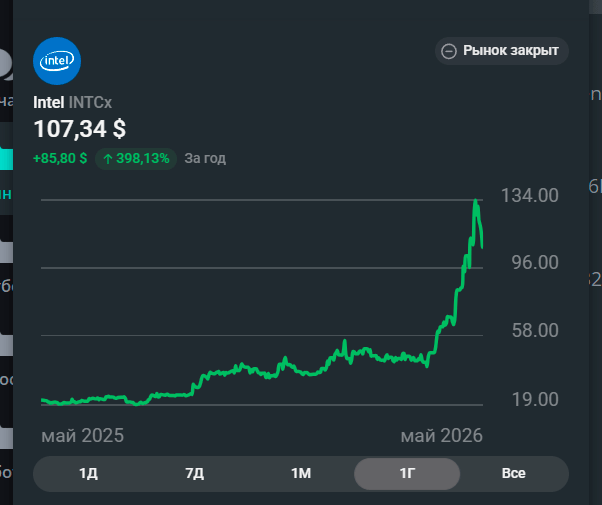The height and width of the screenshot is (505, 602).
Task: Click the За год period label
Action: tap(205, 158)
